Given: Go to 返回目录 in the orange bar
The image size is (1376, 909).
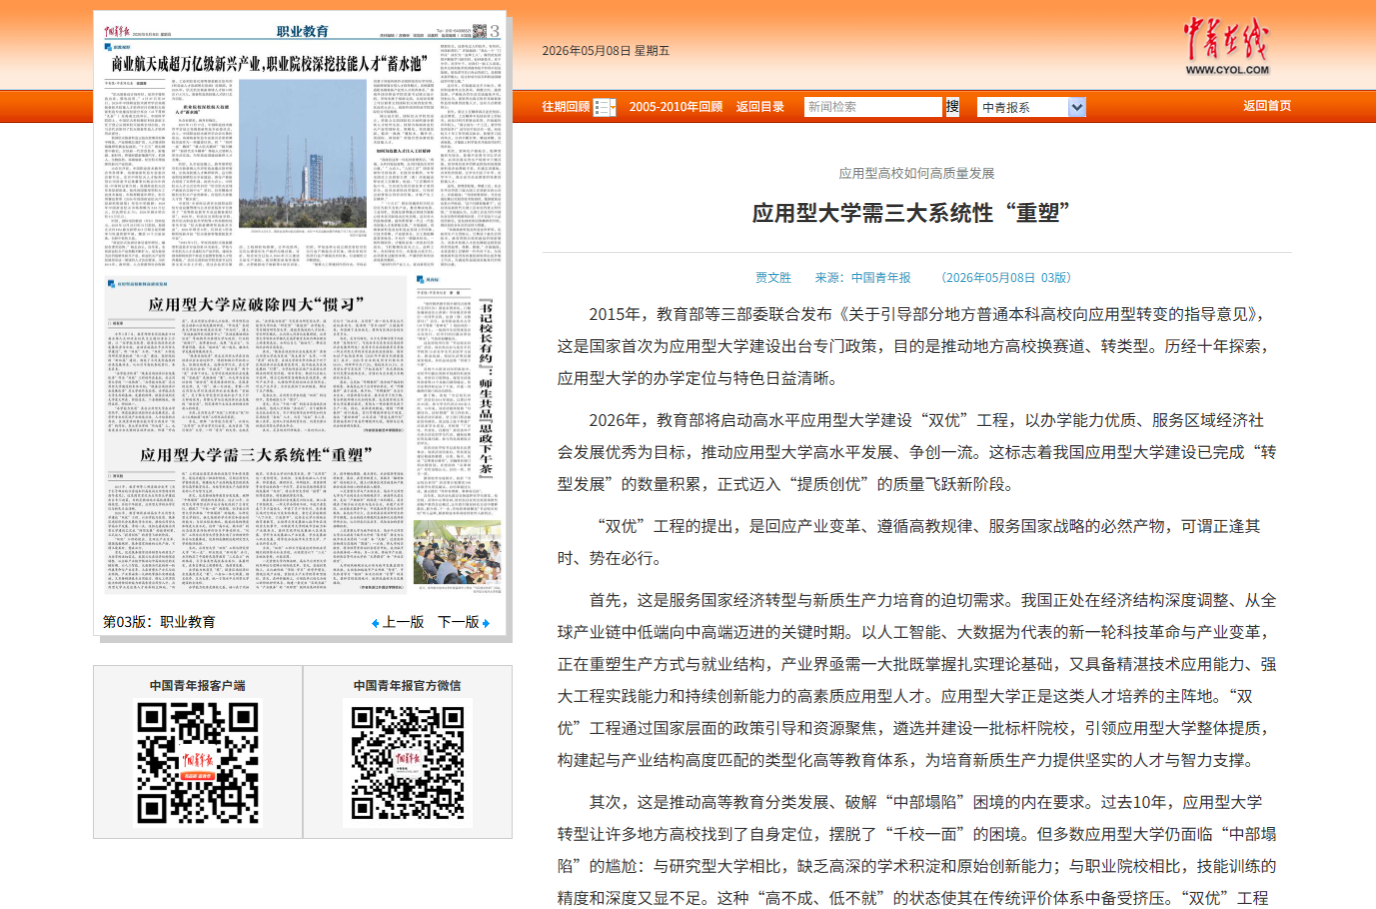Looking at the screenshot, I should (x=760, y=107).
